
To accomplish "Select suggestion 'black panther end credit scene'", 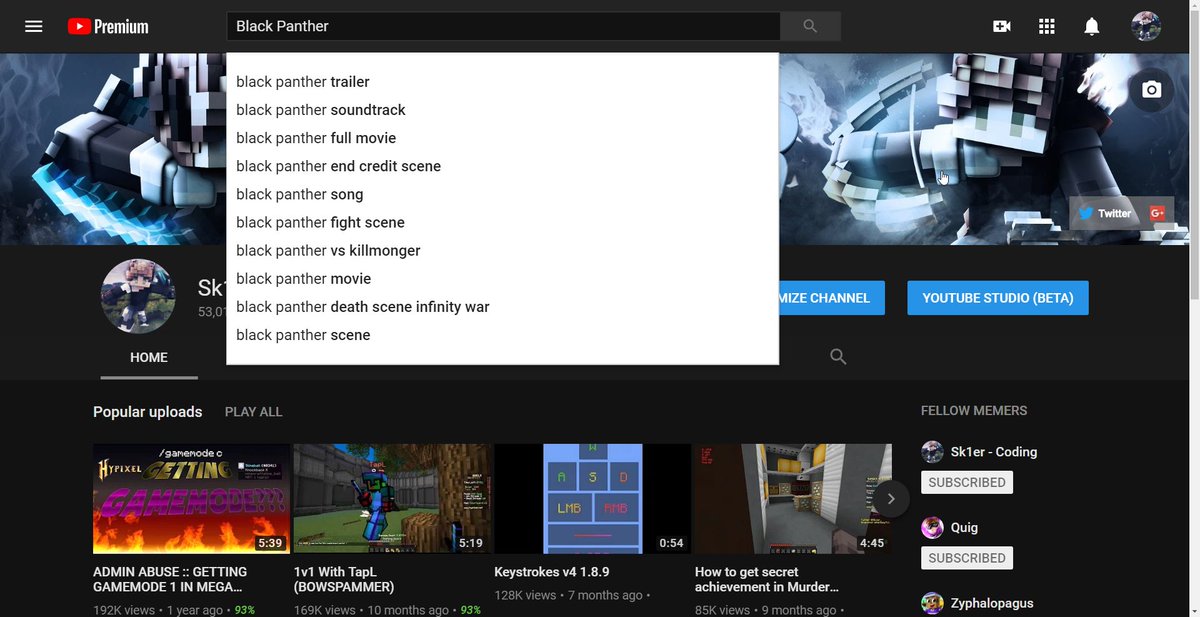I will (502, 166).
